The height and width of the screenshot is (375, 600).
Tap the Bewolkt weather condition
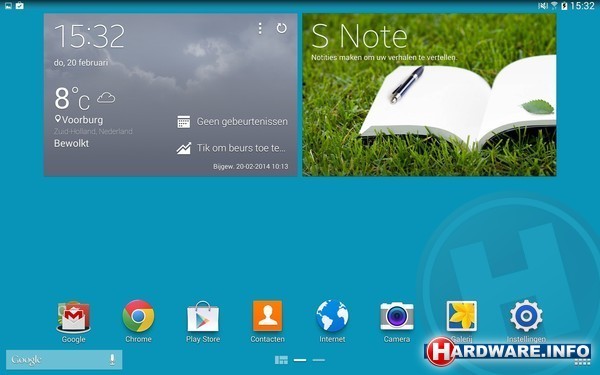tap(71, 143)
